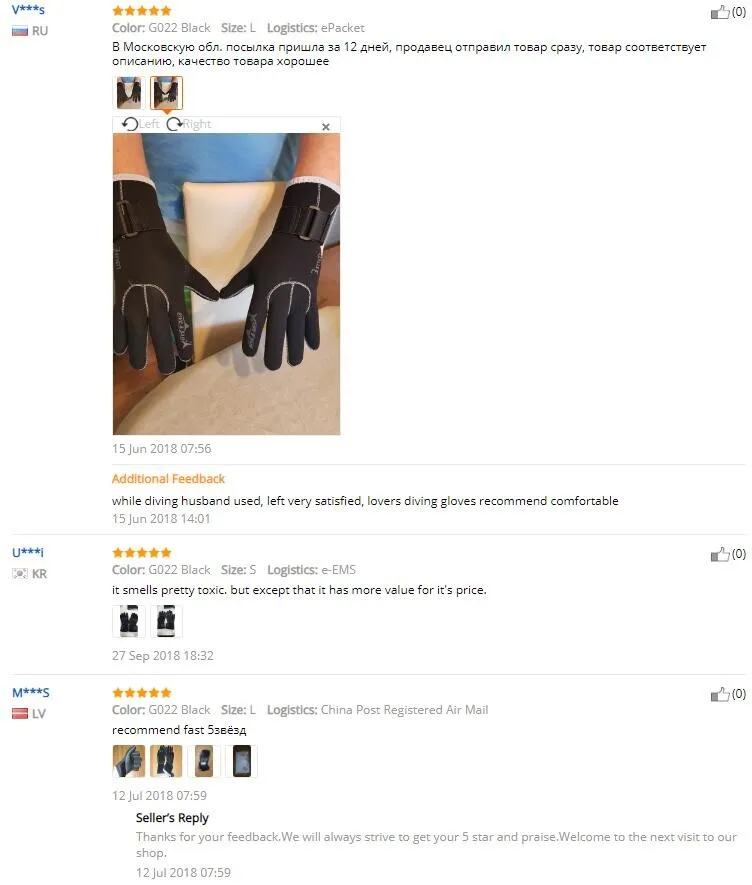Click thumbs-up icon on V***s review

click(720, 12)
